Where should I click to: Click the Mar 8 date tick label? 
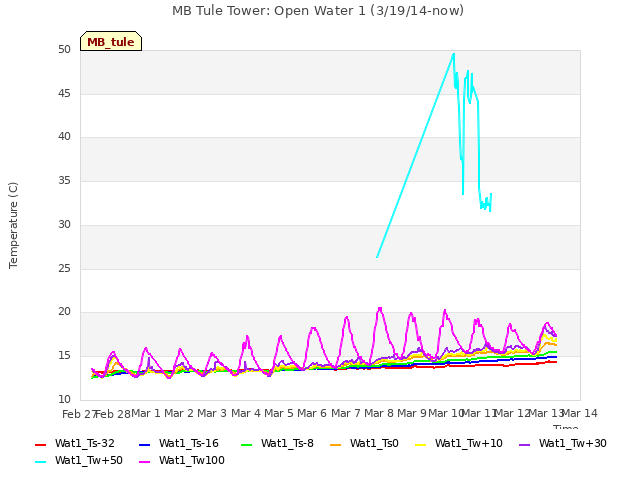(379, 413)
